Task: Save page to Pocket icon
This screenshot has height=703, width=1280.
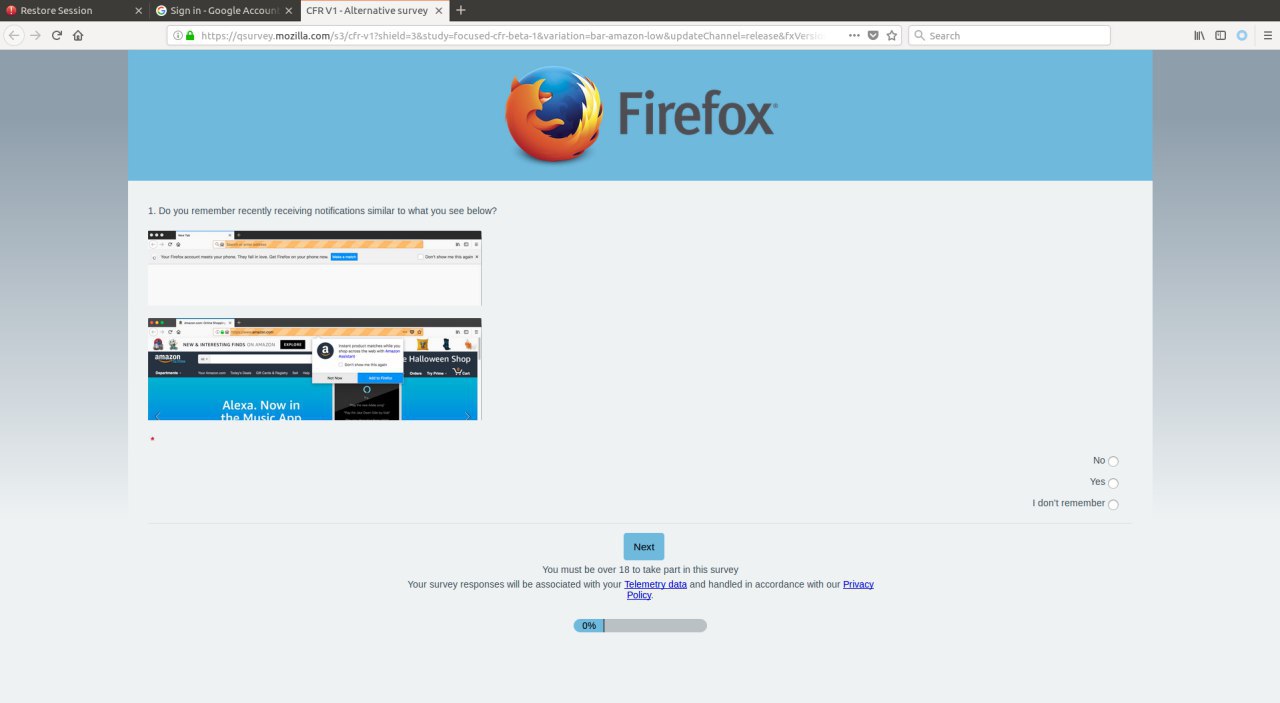Action: pyautogui.click(x=873, y=35)
